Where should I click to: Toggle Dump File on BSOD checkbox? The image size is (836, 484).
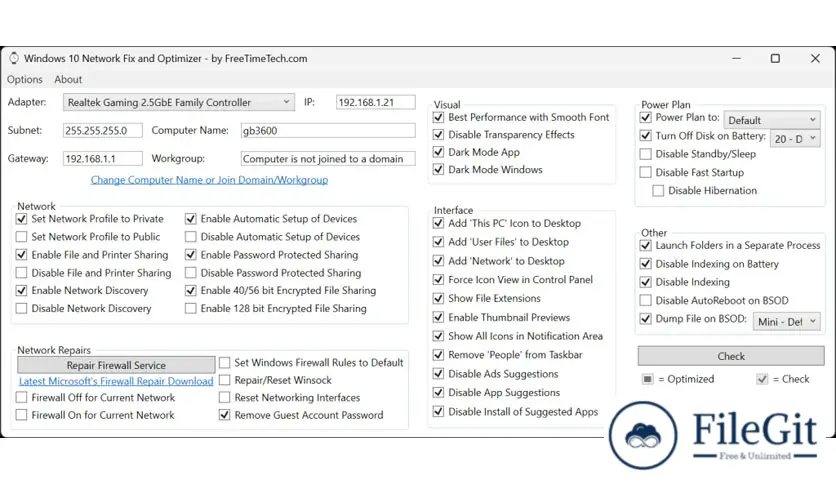[x=646, y=319]
